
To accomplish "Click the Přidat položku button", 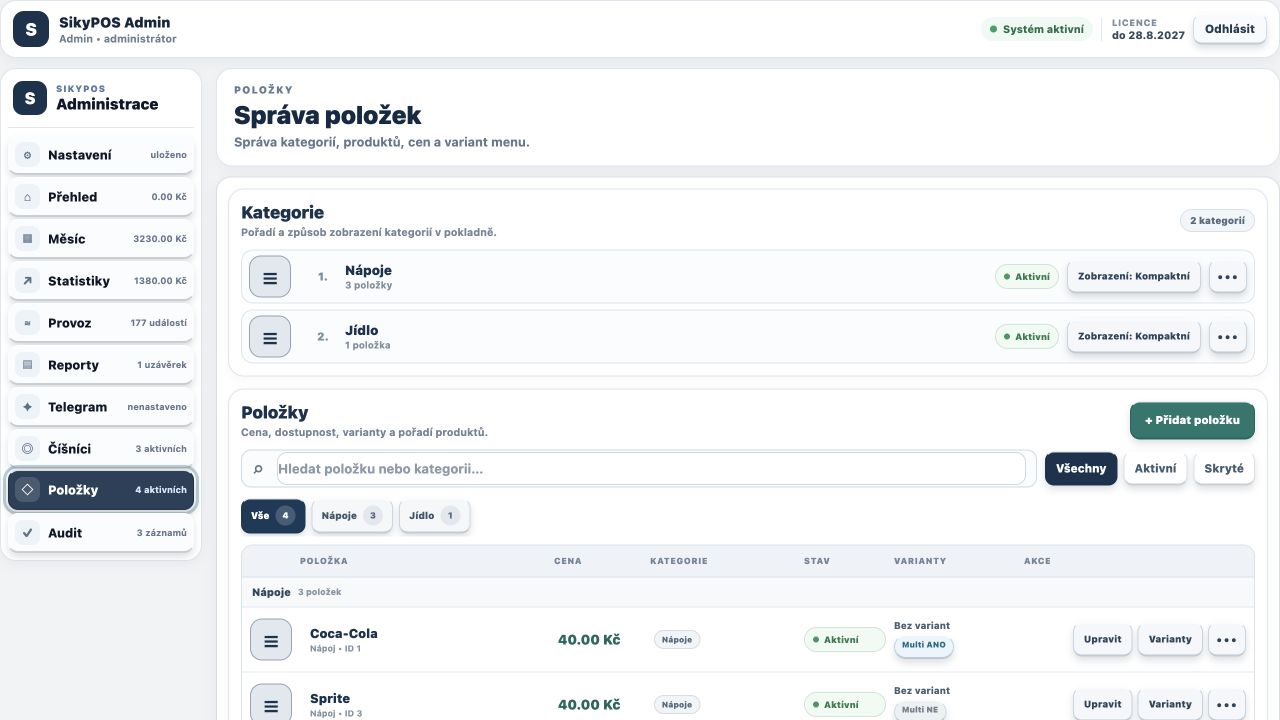I will tap(1192, 421).
